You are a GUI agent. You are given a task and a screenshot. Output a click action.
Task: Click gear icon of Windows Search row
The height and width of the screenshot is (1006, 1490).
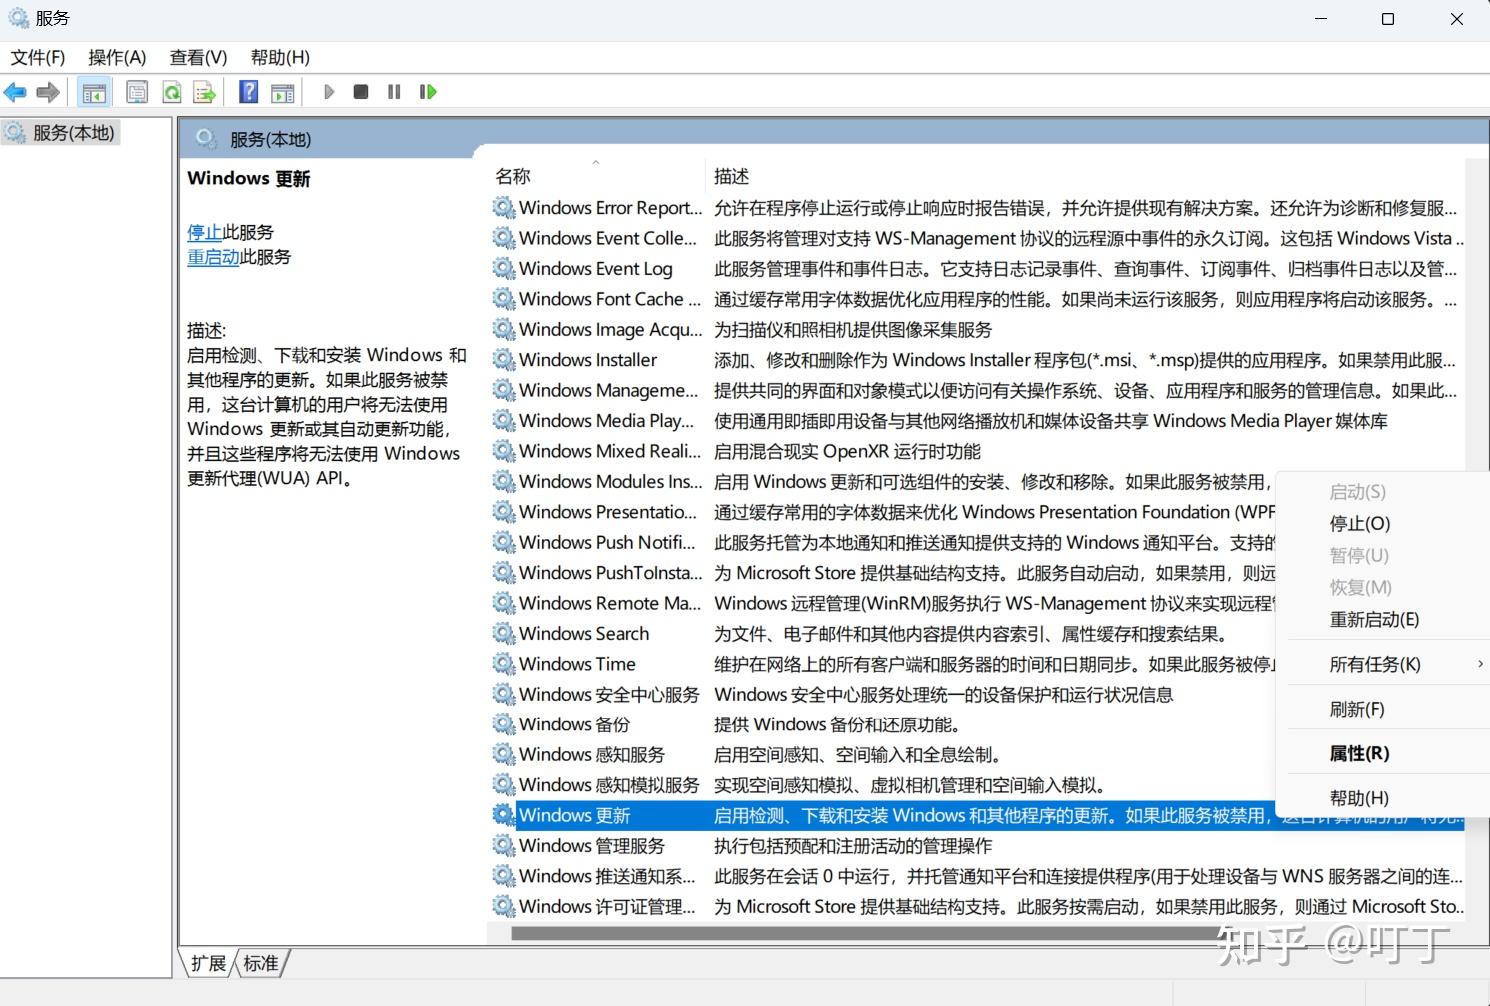point(504,634)
